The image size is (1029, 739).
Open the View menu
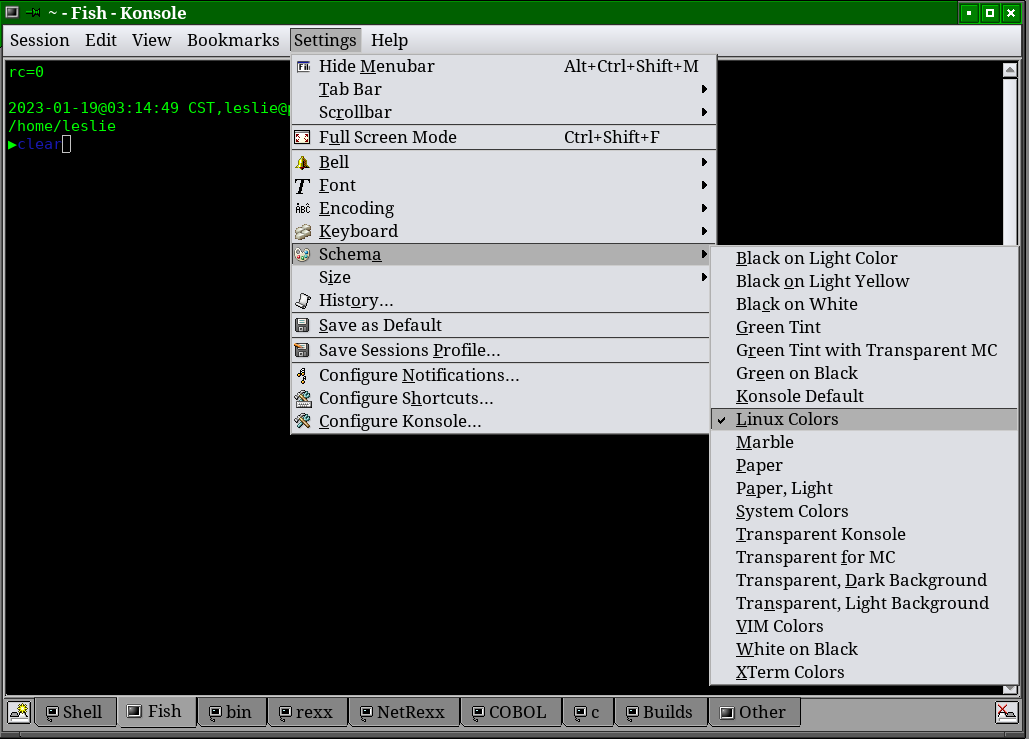click(x=152, y=40)
